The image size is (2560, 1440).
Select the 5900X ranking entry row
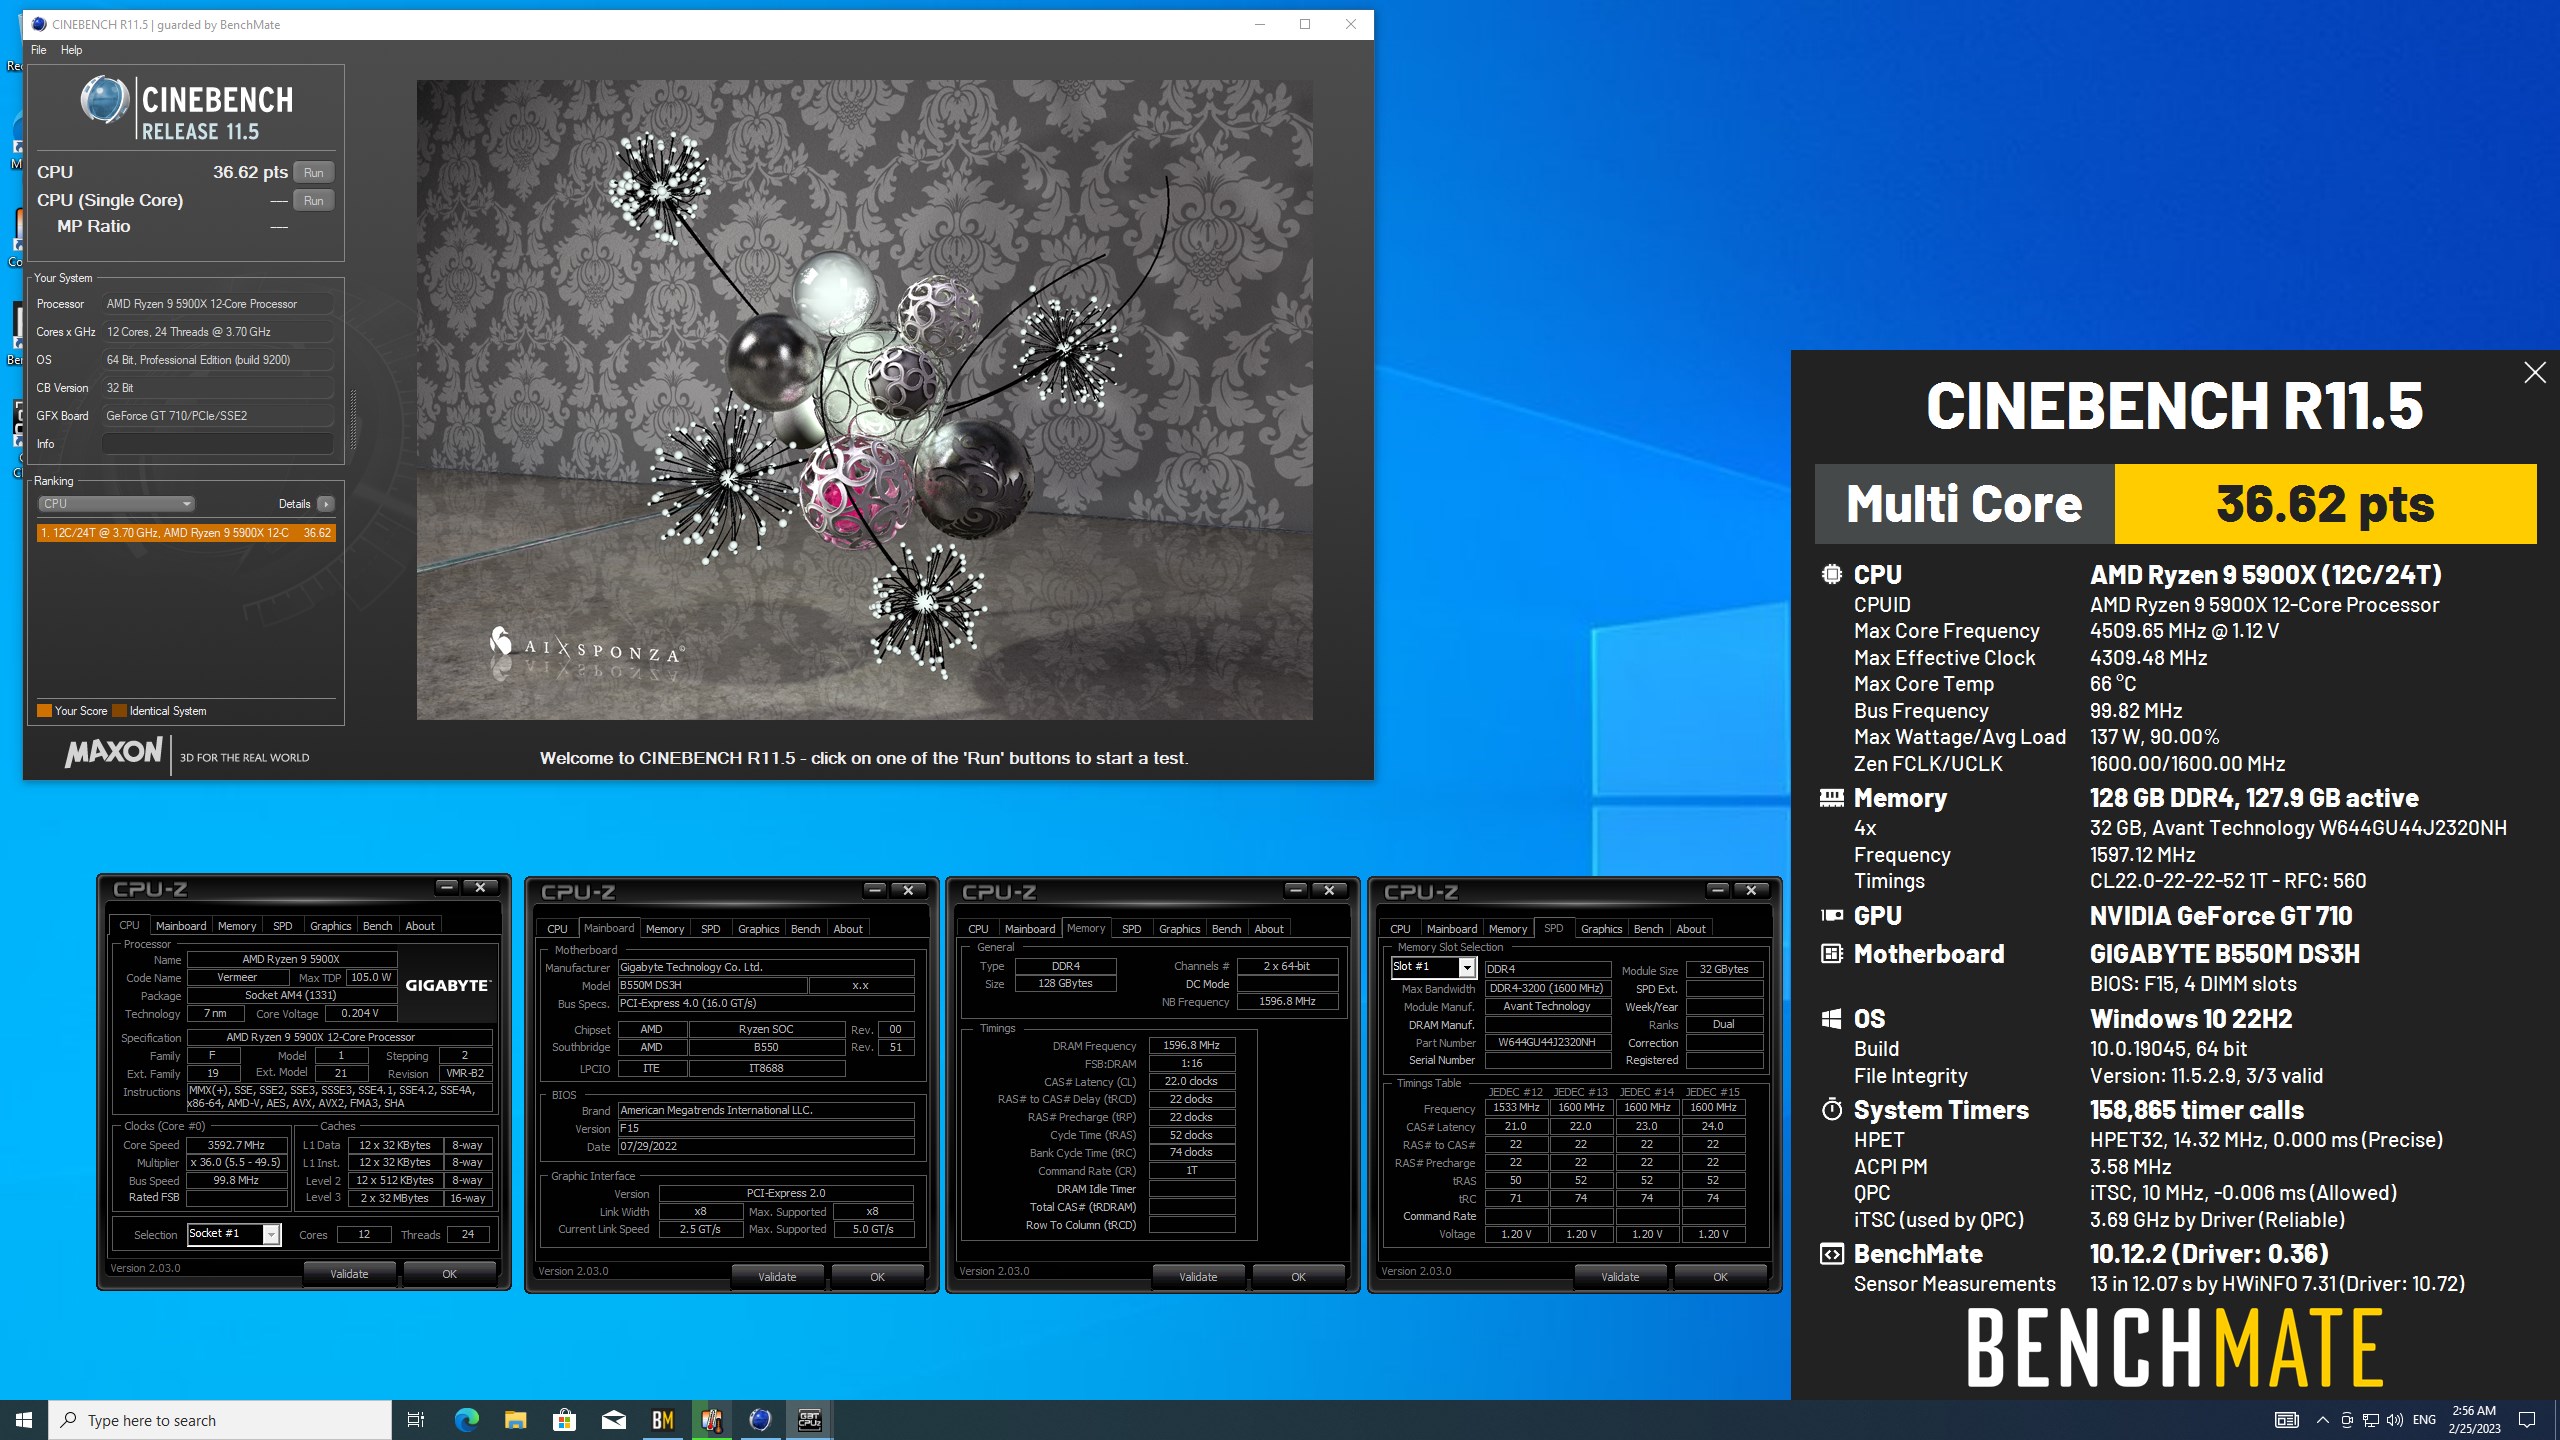(x=186, y=533)
